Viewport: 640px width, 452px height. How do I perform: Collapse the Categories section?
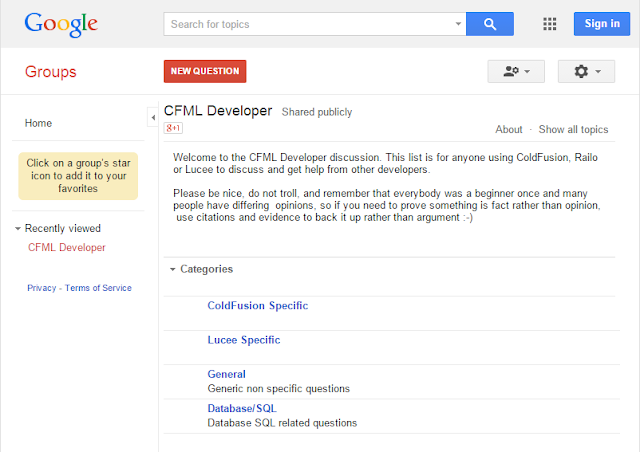[172, 269]
